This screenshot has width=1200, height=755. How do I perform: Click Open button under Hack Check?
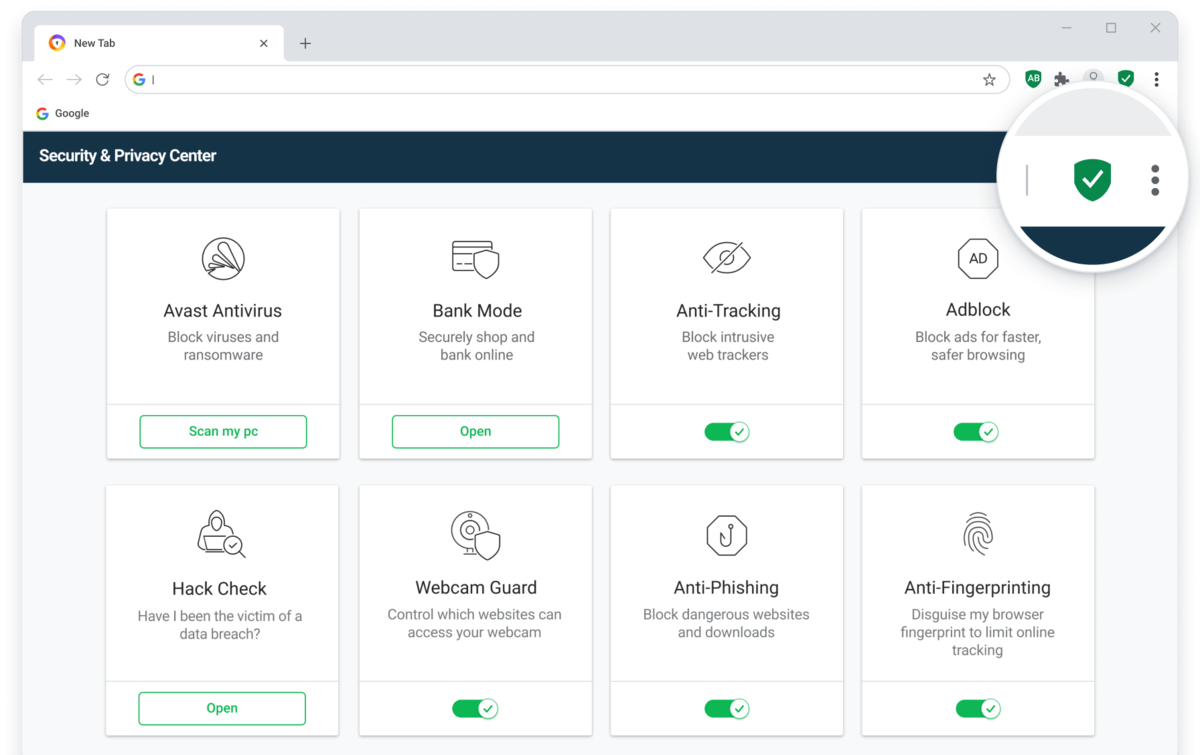[222, 708]
